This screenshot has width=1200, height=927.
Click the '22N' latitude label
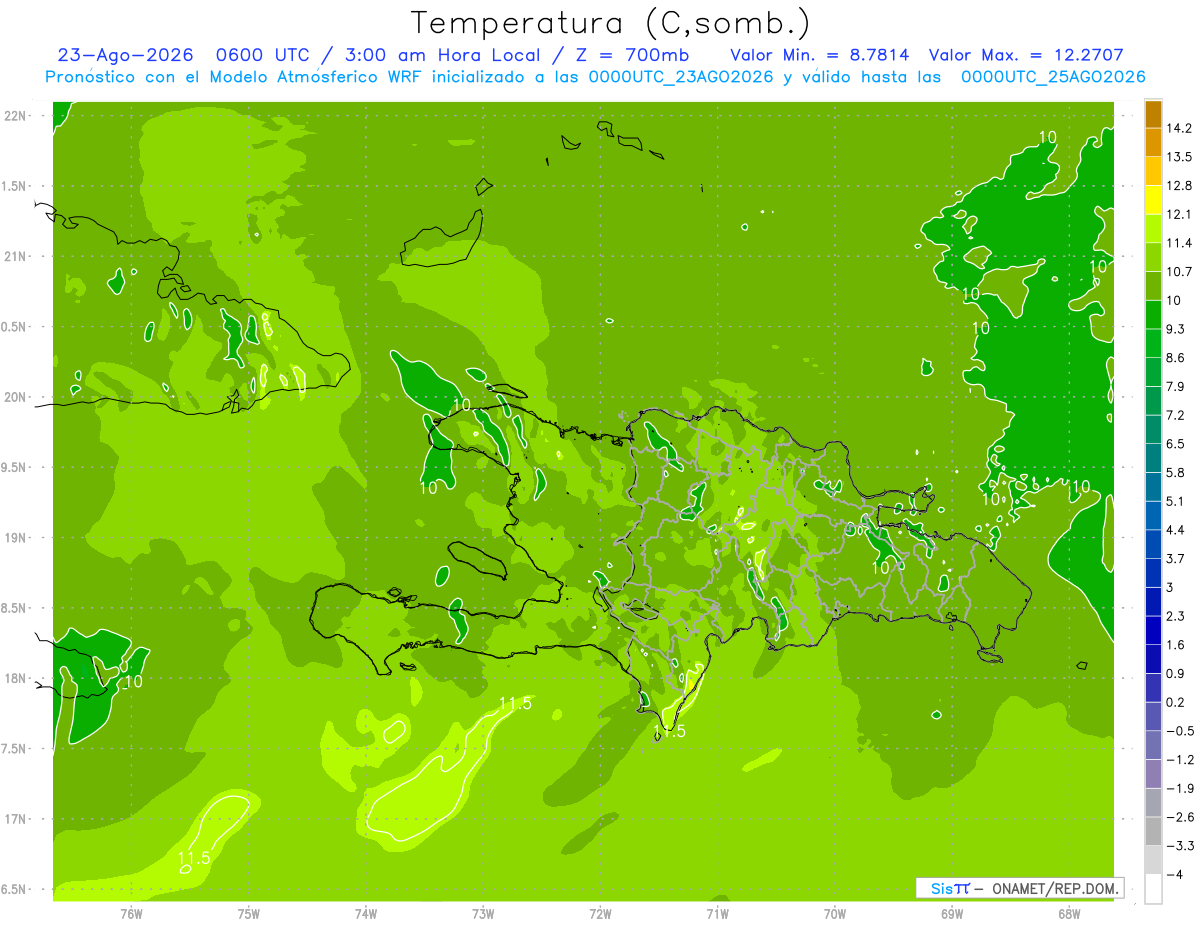pyautogui.click(x=15, y=115)
